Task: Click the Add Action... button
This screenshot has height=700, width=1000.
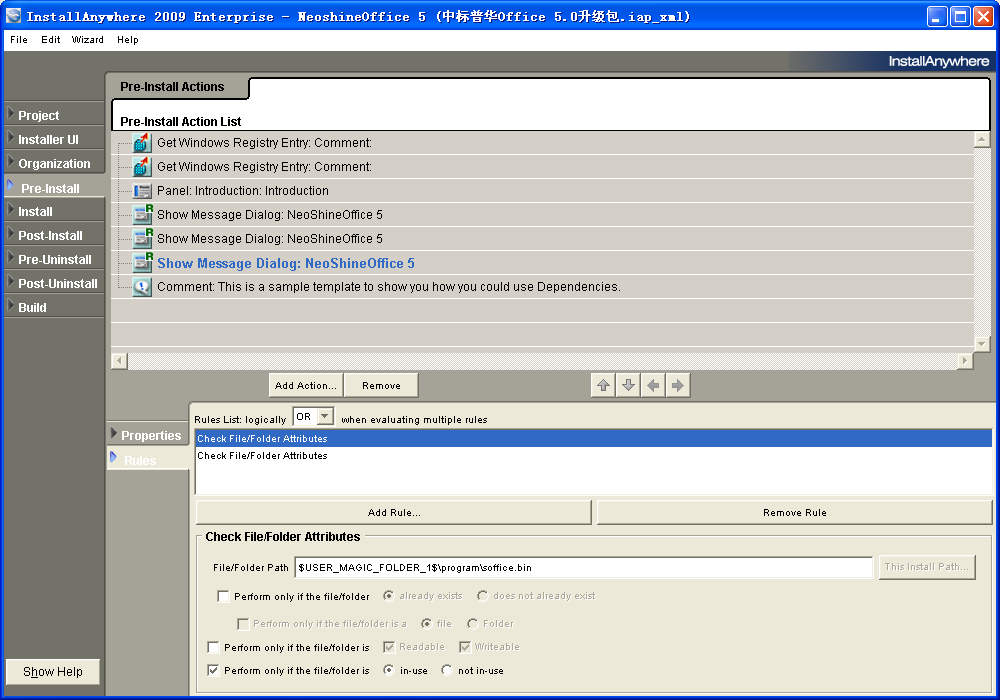Action: 305,385
